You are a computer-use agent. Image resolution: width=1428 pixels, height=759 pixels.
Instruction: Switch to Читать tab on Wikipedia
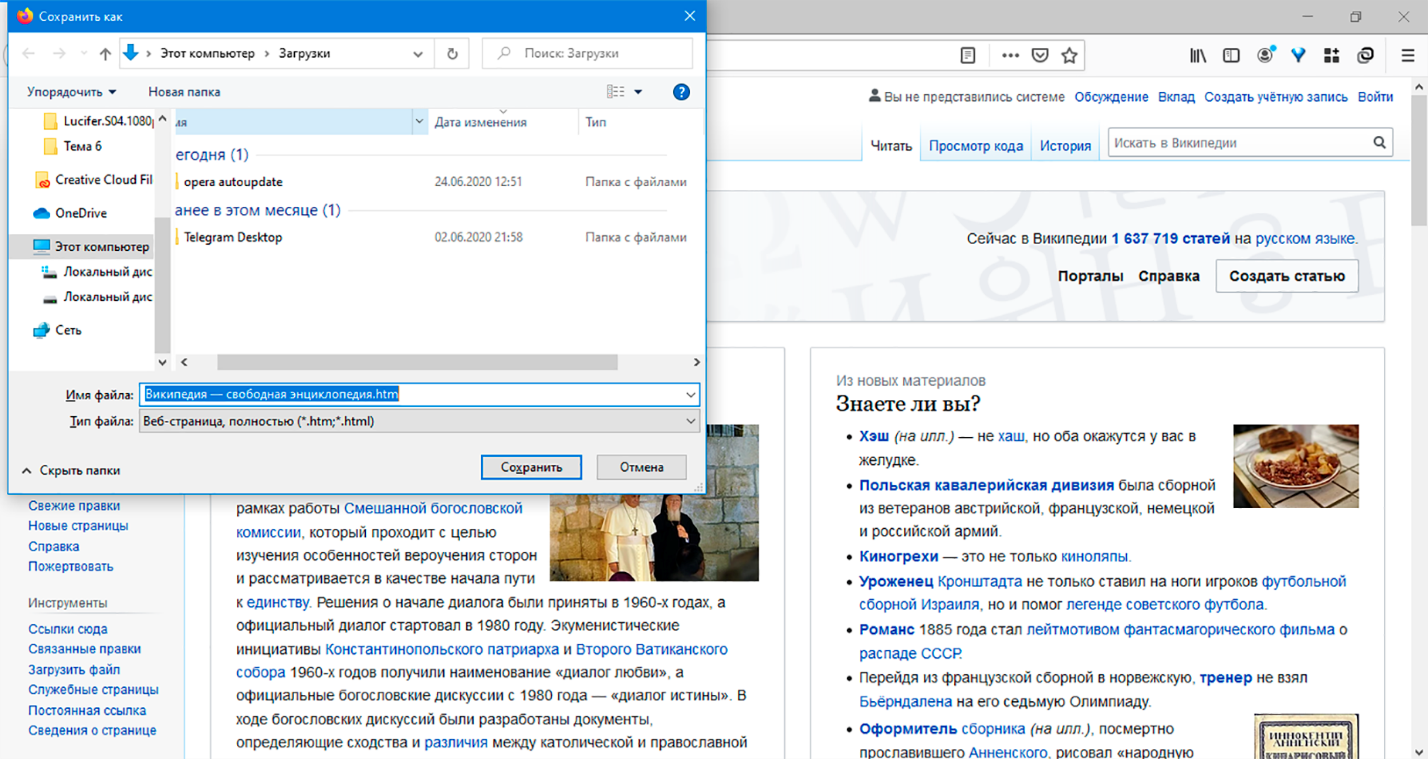point(891,146)
